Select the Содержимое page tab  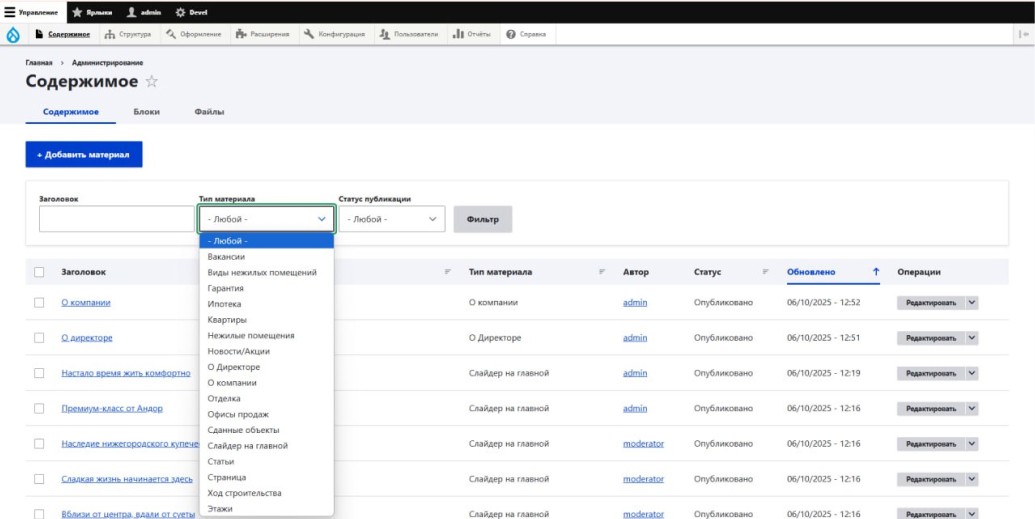tap(71, 112)
